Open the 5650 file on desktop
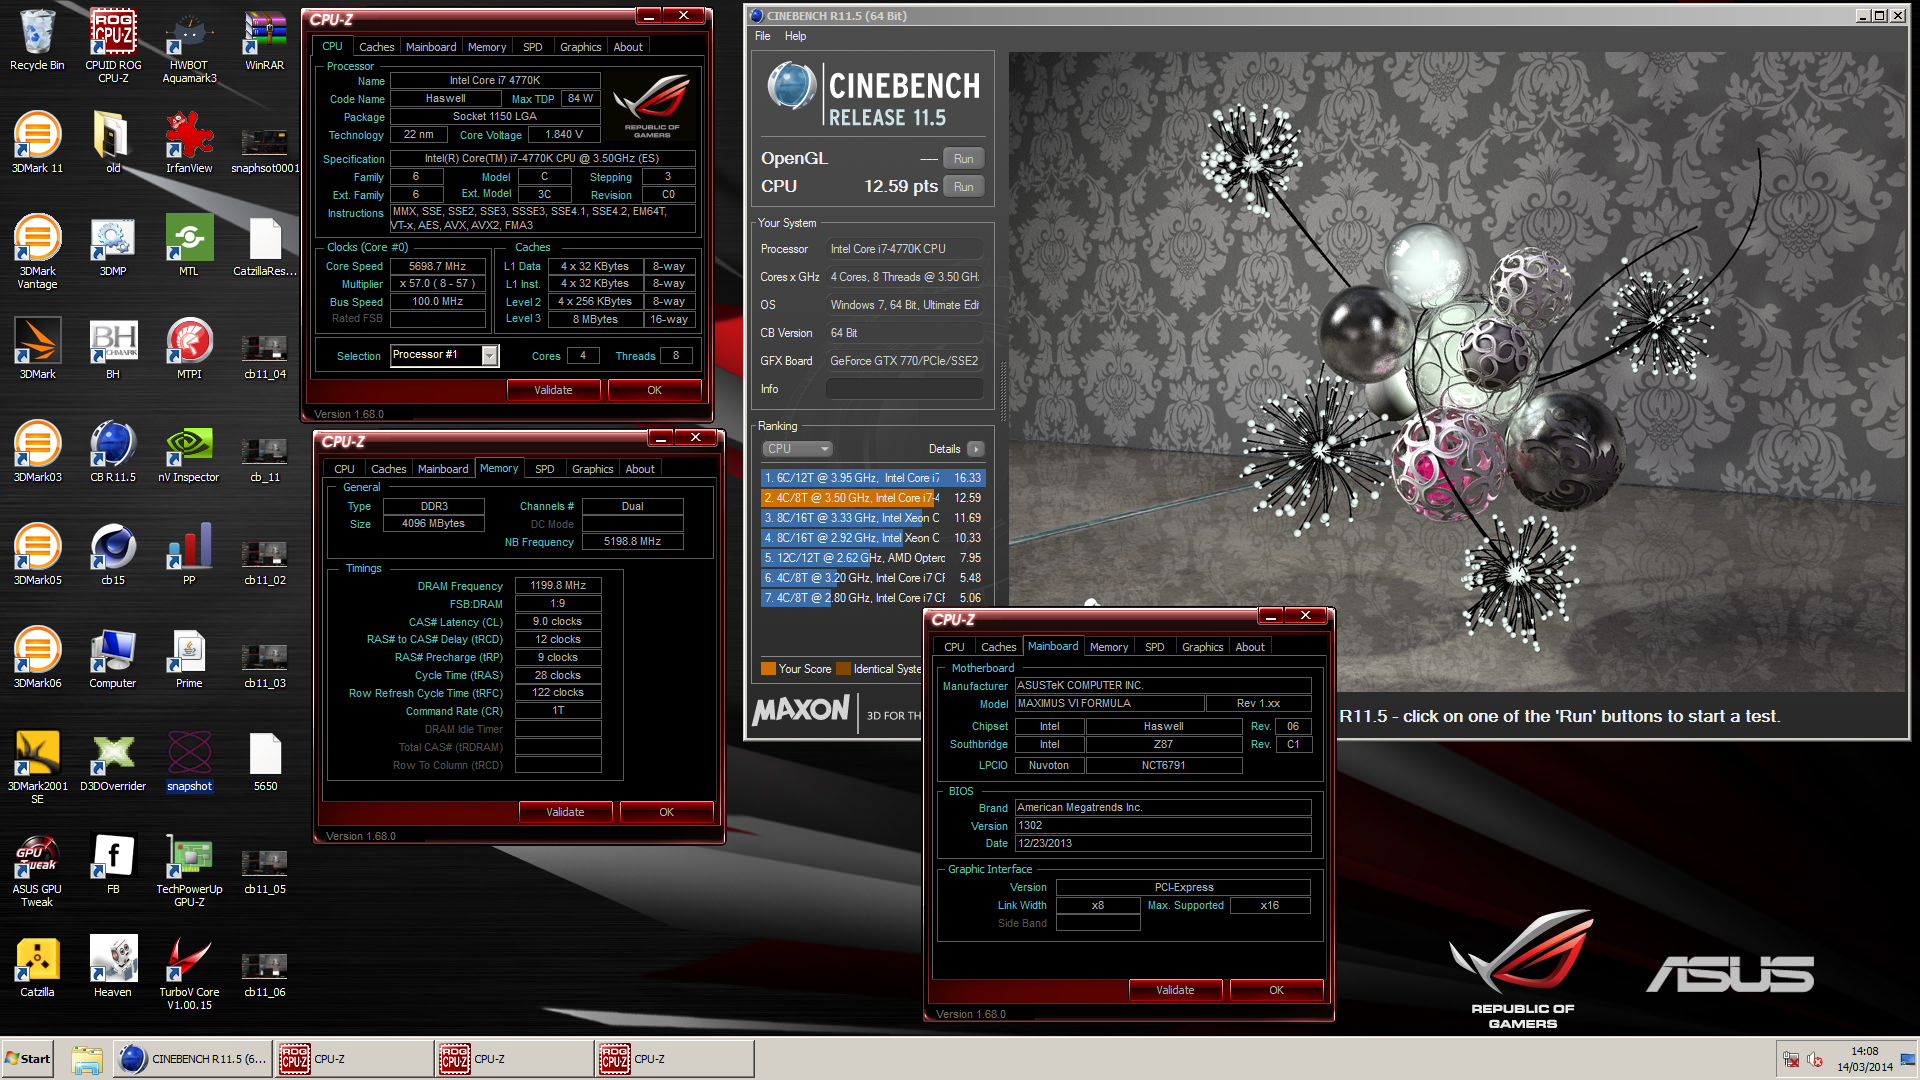The height and width of the screenshot is (1080, 1920). click(x=265, y=761)
